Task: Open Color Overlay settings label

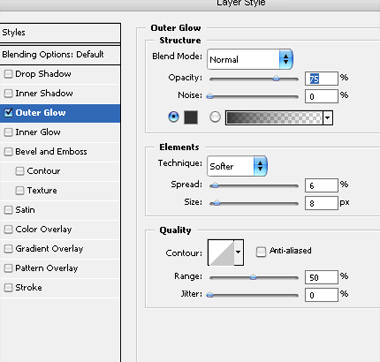Action: pyautogui.click(x=43, y=229)
